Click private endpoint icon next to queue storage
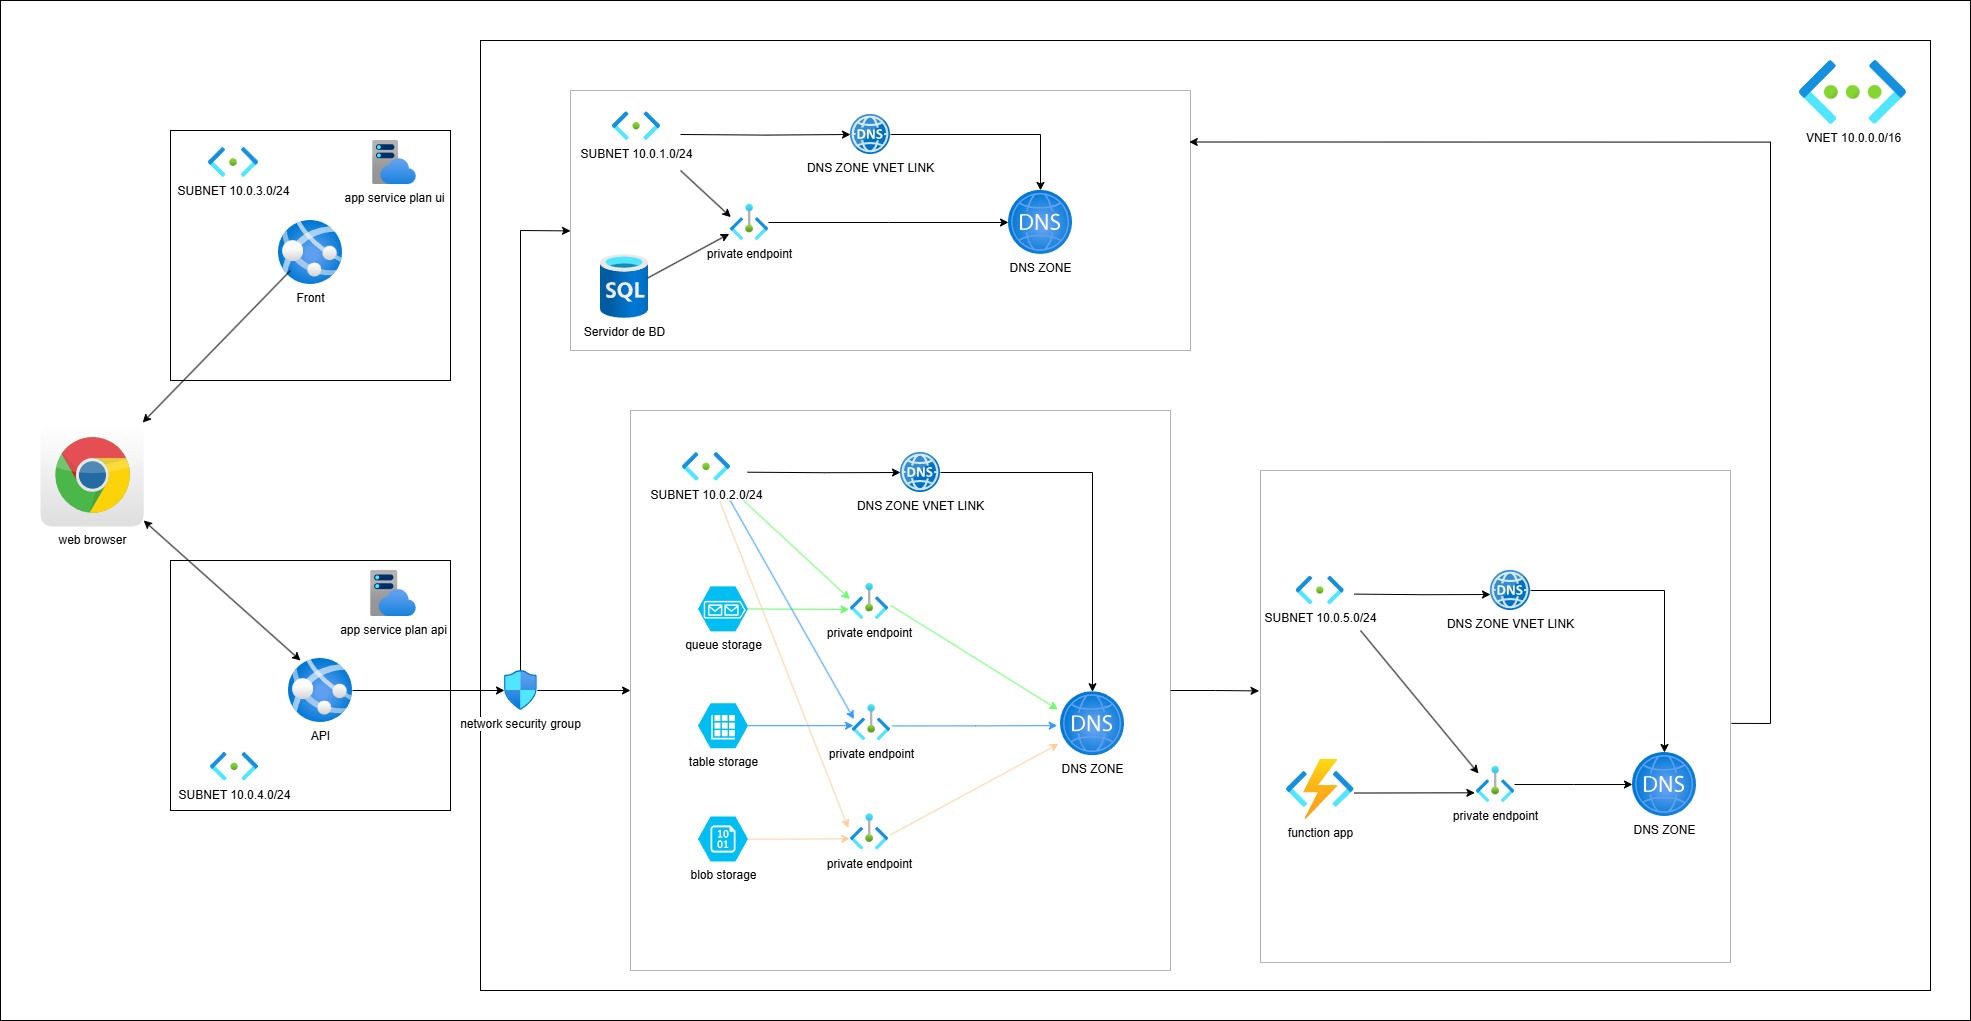This screenshot has width=1971, height=1021. 869,603
